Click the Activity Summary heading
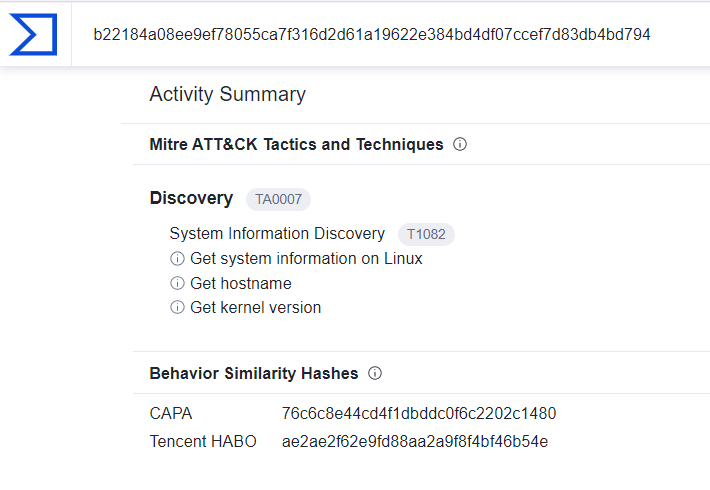This screenshot has width=710, height=490. pyautogui.click(x=227, y=94)
